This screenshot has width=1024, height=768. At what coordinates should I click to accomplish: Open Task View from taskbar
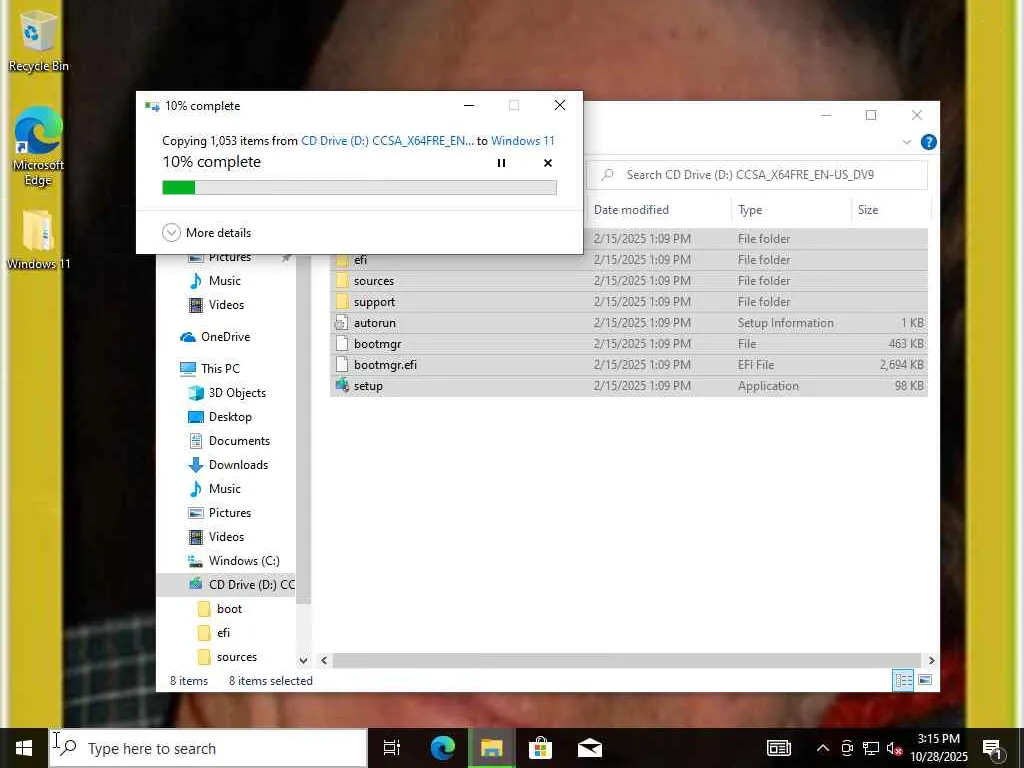392,748
